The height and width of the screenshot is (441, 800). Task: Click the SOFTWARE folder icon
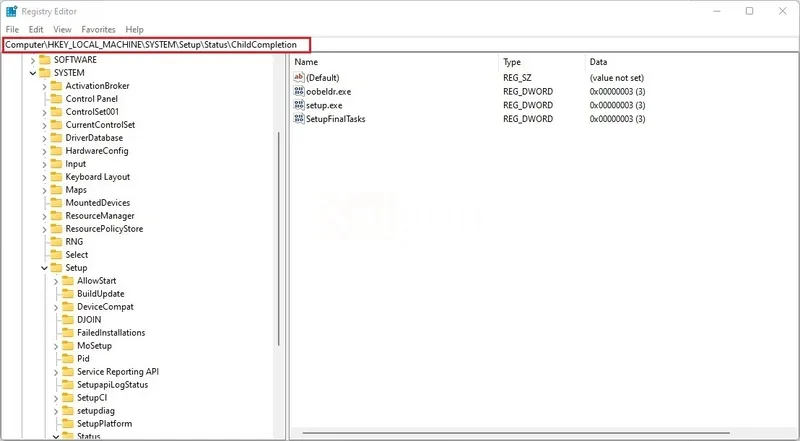pyautogui.click(x=45, y=60)
